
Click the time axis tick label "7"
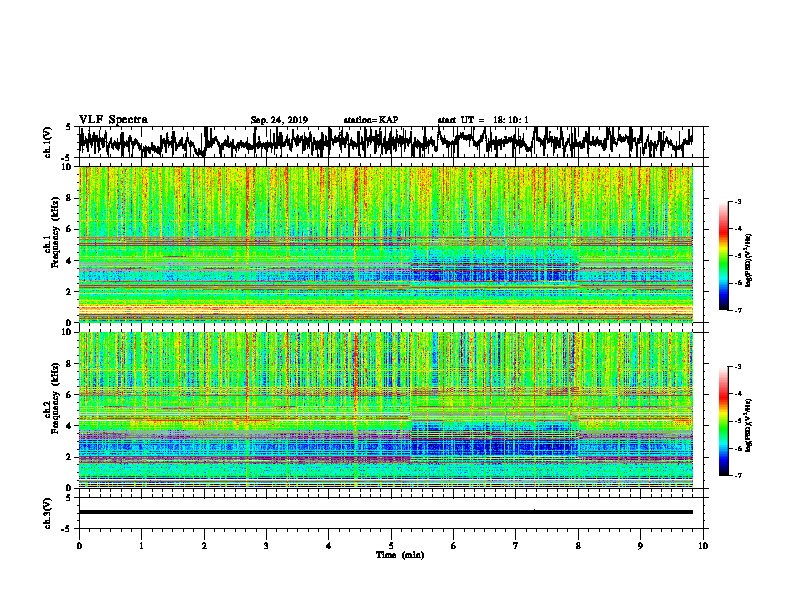[516, 546]
